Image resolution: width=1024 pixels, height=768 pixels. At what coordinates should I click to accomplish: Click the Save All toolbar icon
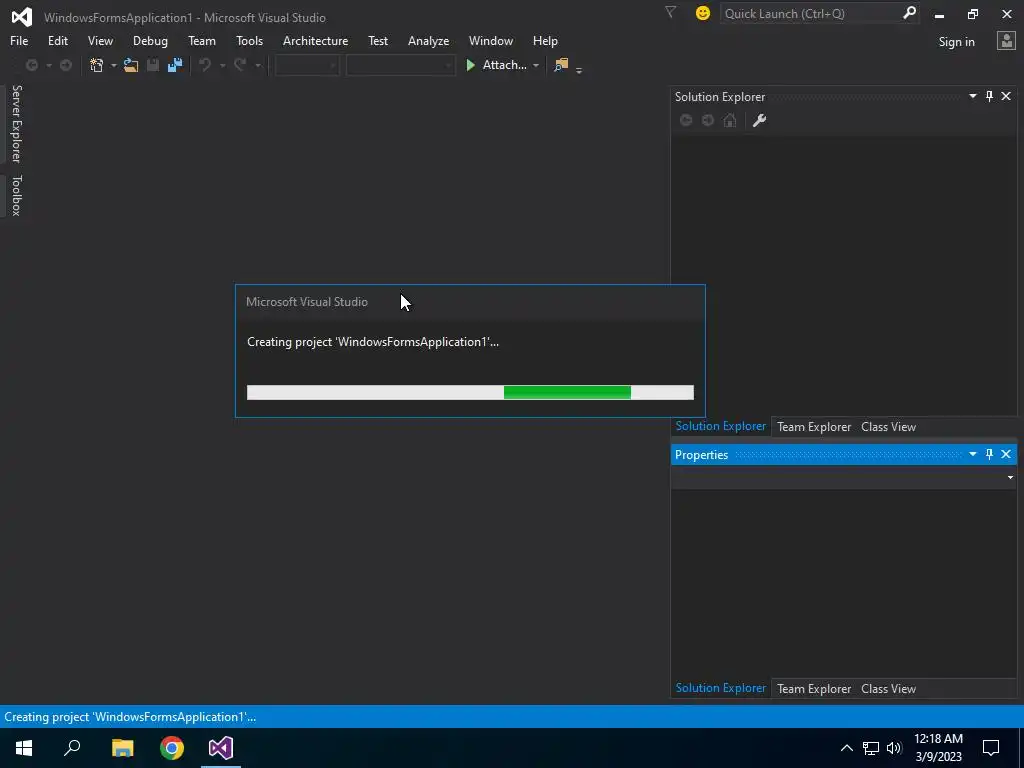(x=175, y=65)
